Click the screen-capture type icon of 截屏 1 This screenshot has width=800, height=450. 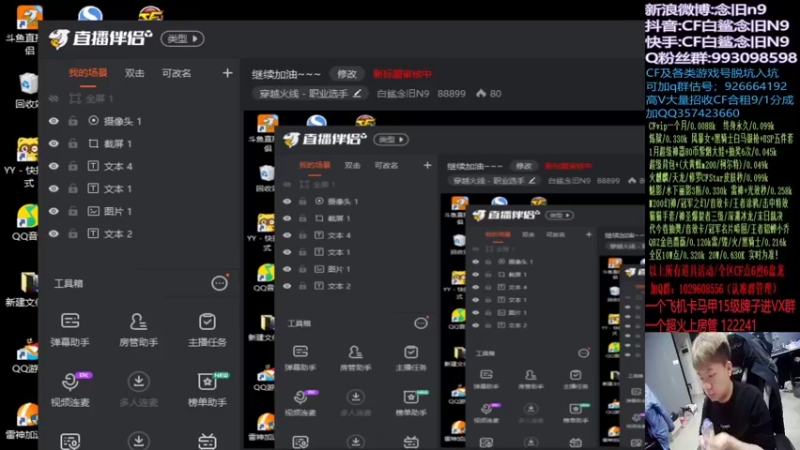pyautogui.click(x=93, y=143)
